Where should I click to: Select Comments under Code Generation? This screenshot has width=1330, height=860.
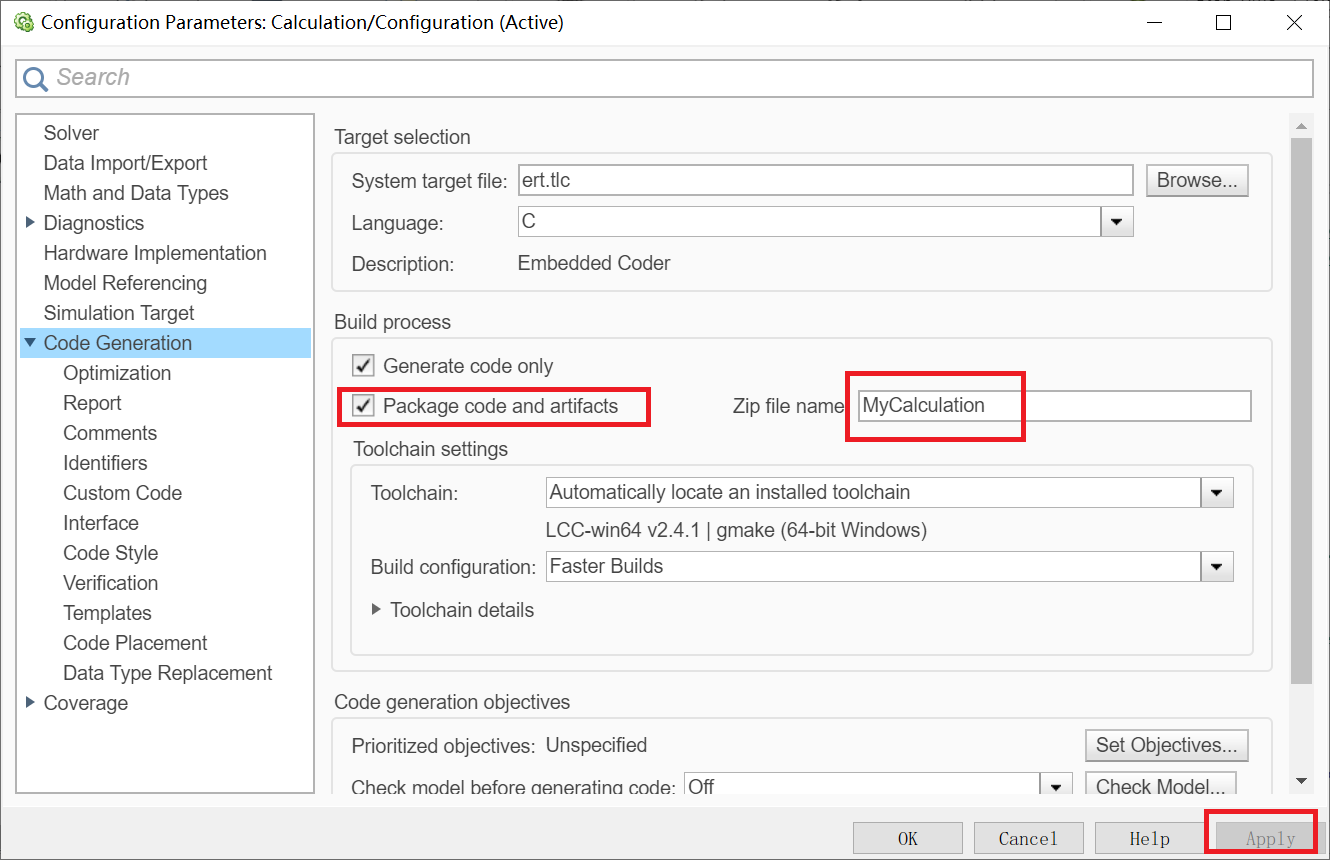pyautogui.click(x=110, y=433)
